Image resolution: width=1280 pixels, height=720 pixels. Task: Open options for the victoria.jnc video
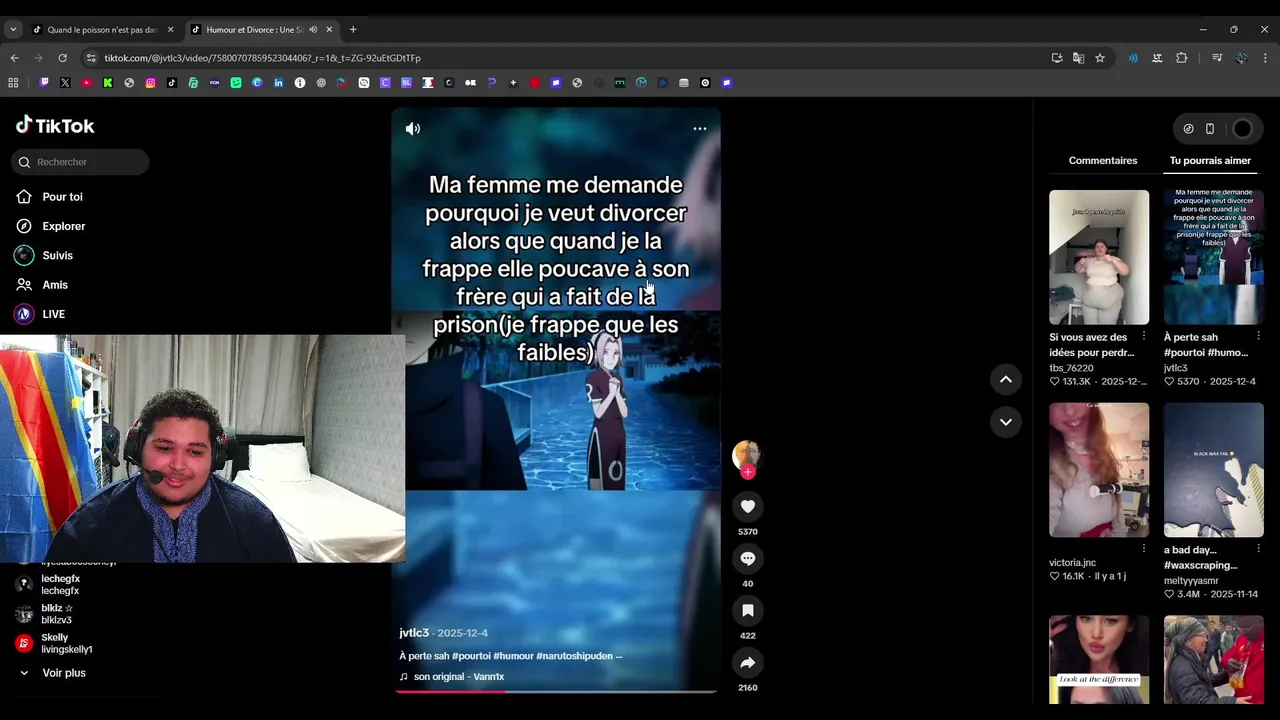point(1144,549)
